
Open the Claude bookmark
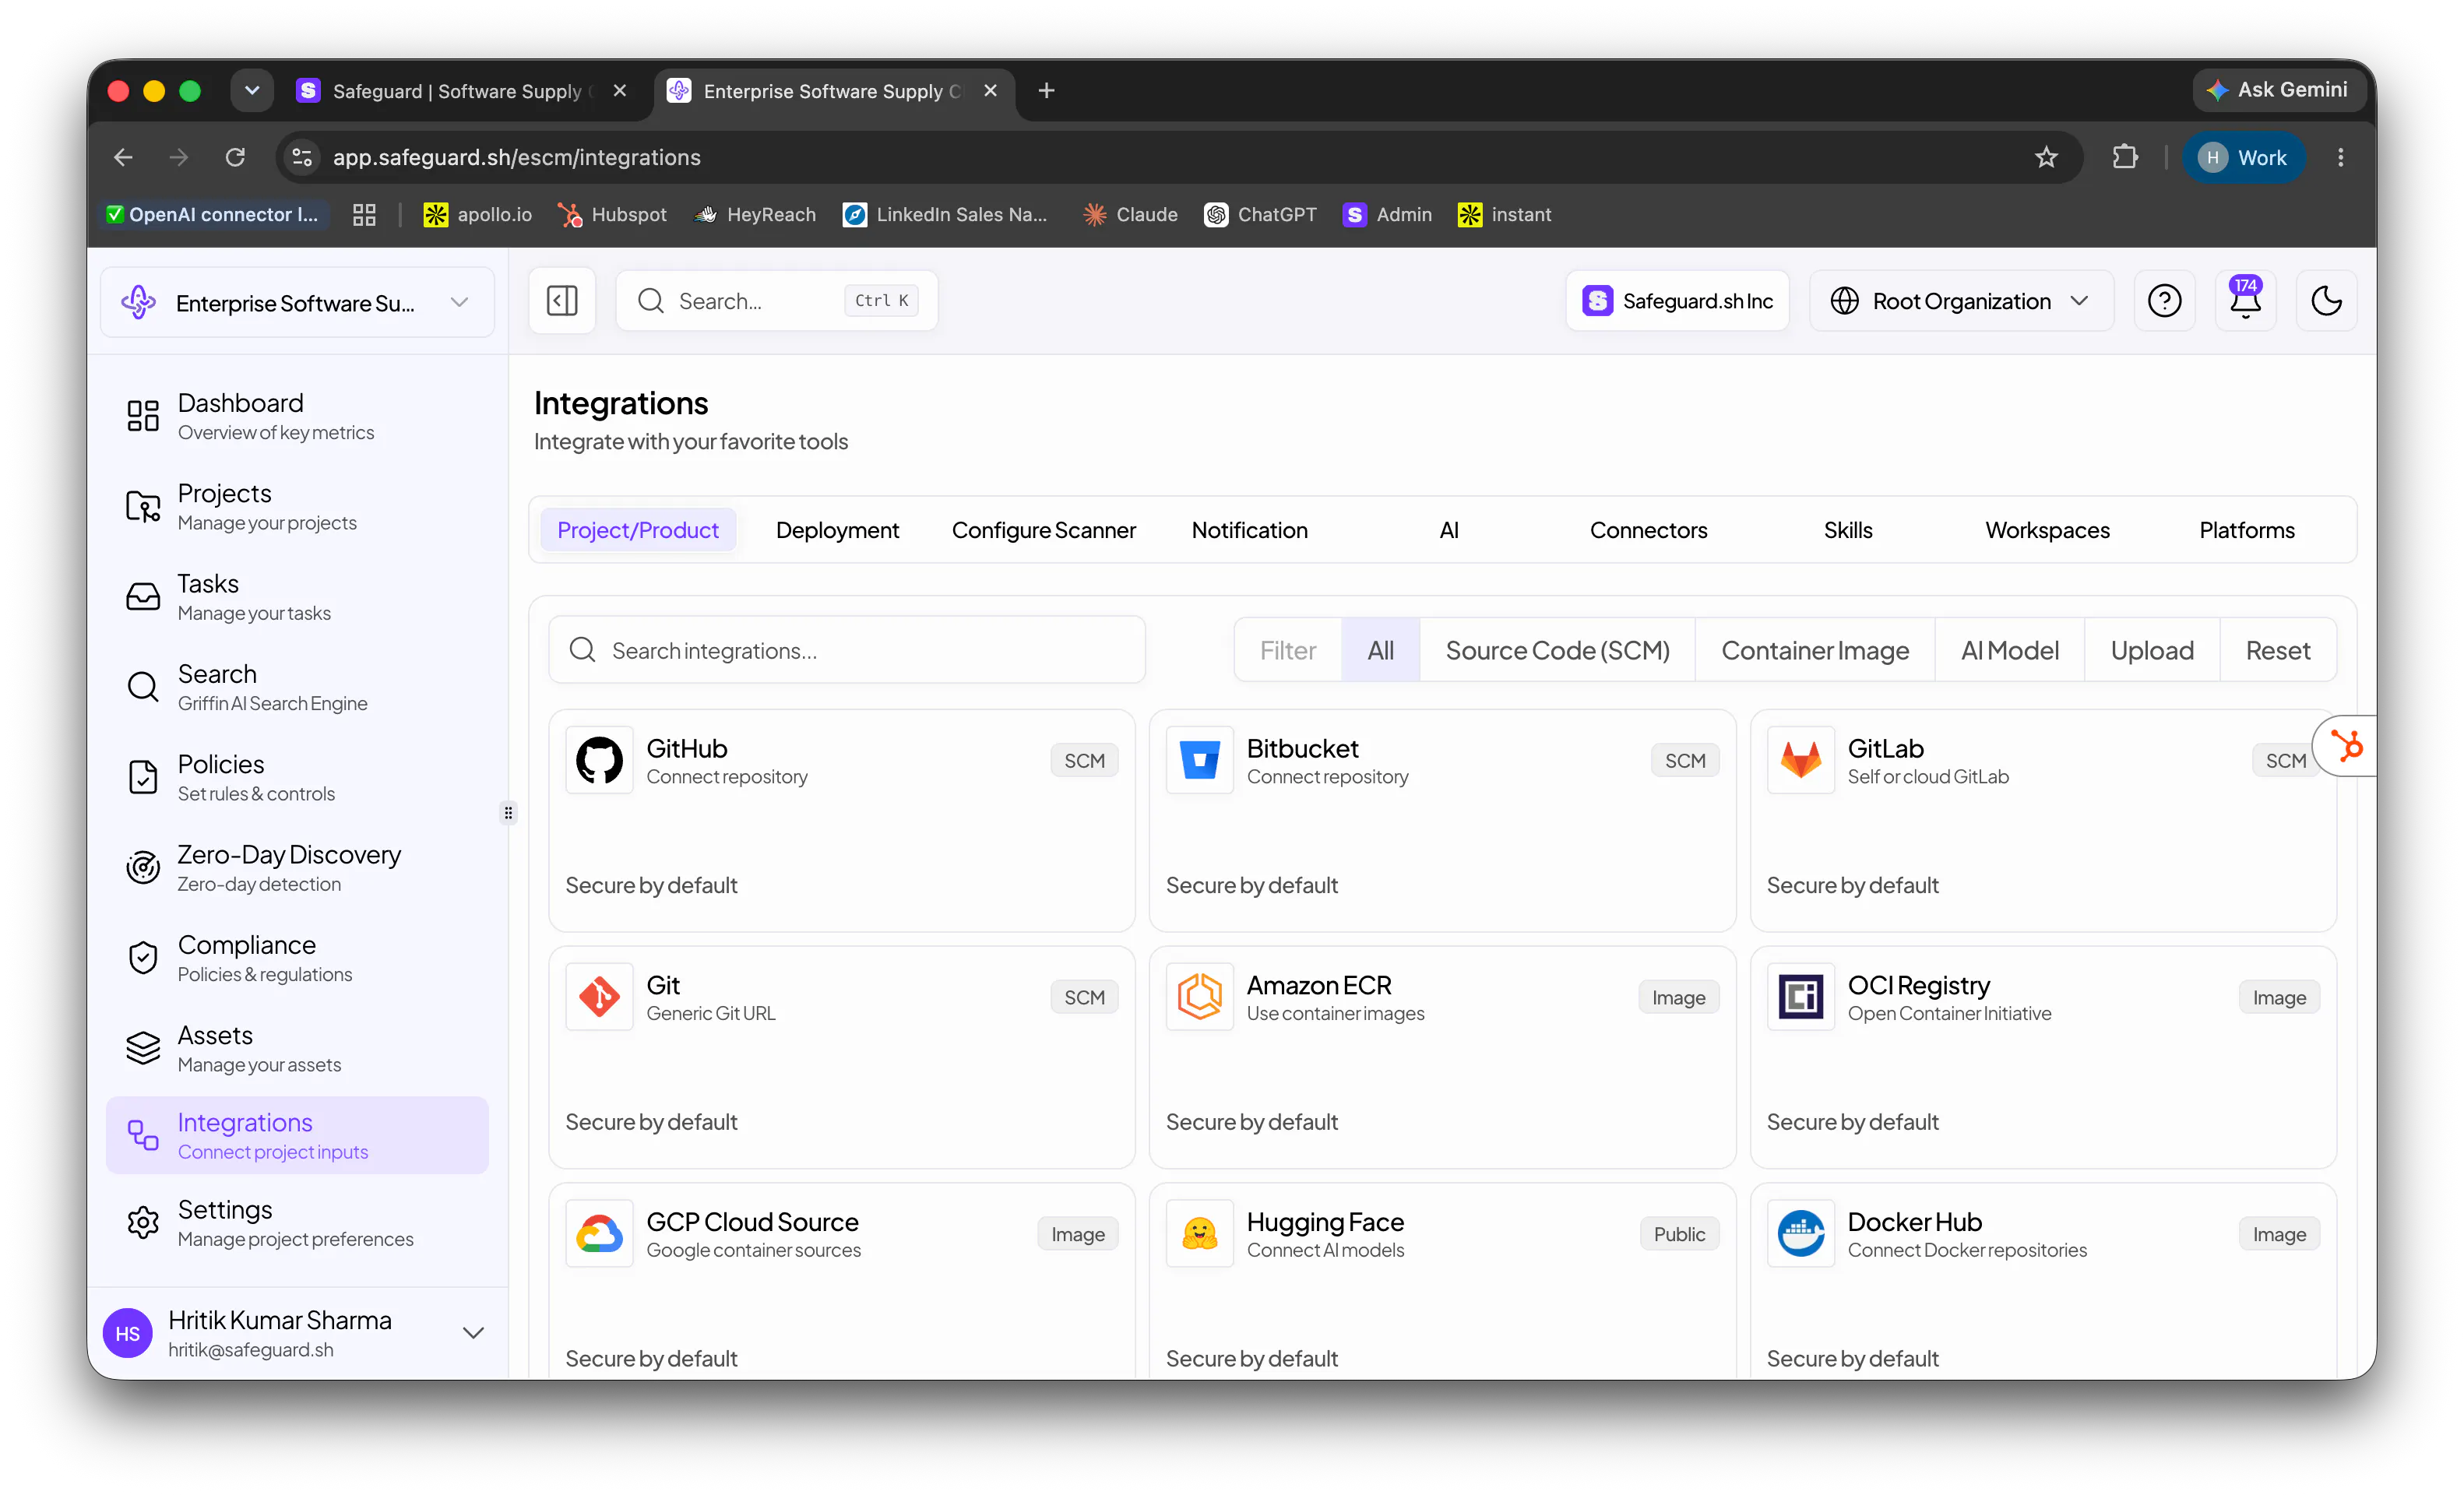[1131, 215]
